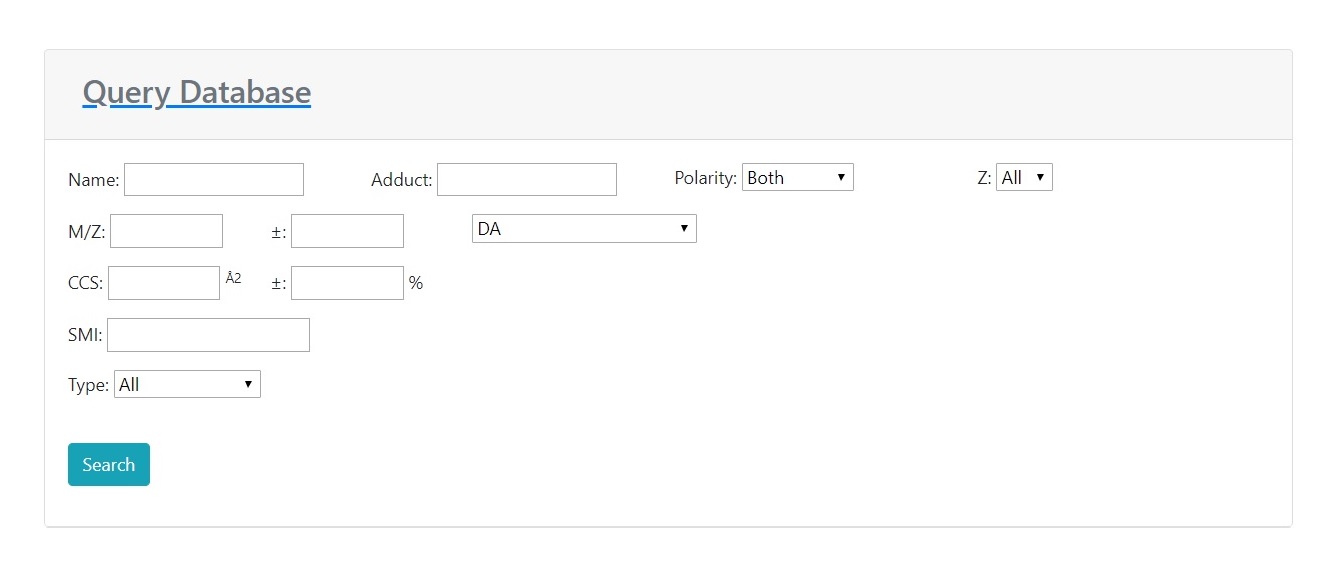The height and width of the screenshot is (567, 1340).
Task: Click the Type: label text
Action: point(88,386)
